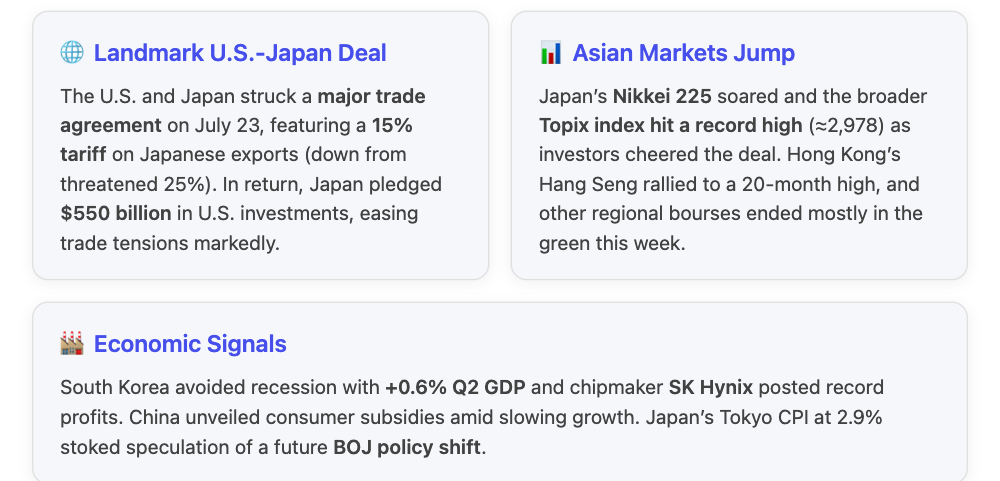The height and width of the screenshot is (481, 1000).
Task: Click the factory icon beside Economic Signals
Action: point(72,345)
